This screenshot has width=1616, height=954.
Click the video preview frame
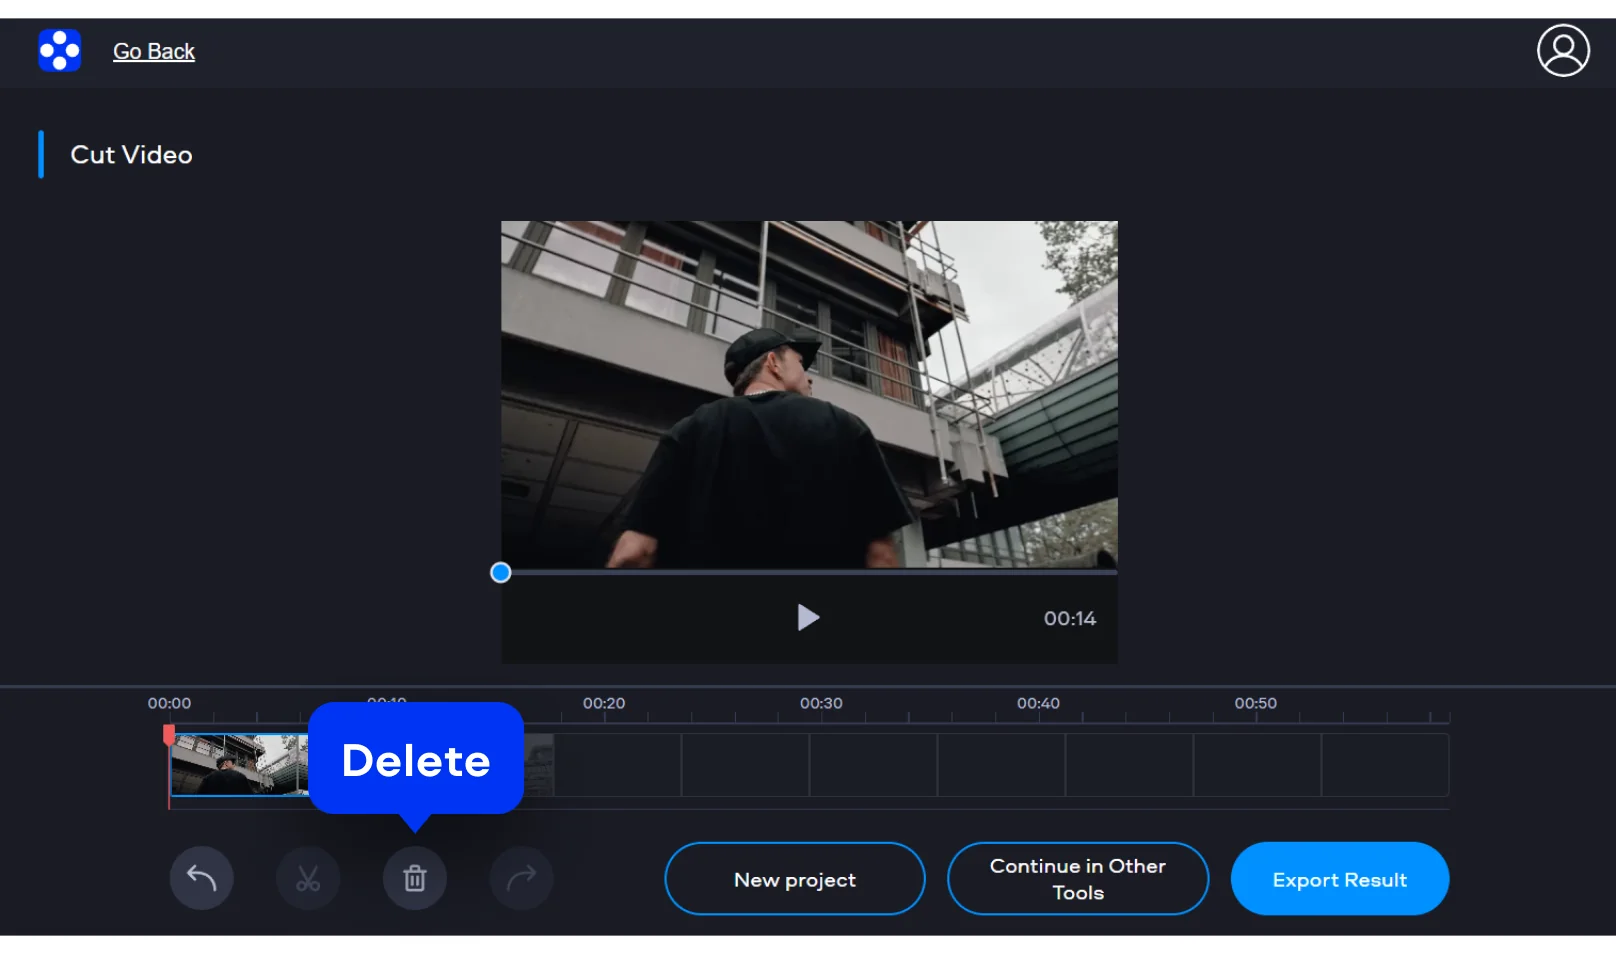point(809,395)
